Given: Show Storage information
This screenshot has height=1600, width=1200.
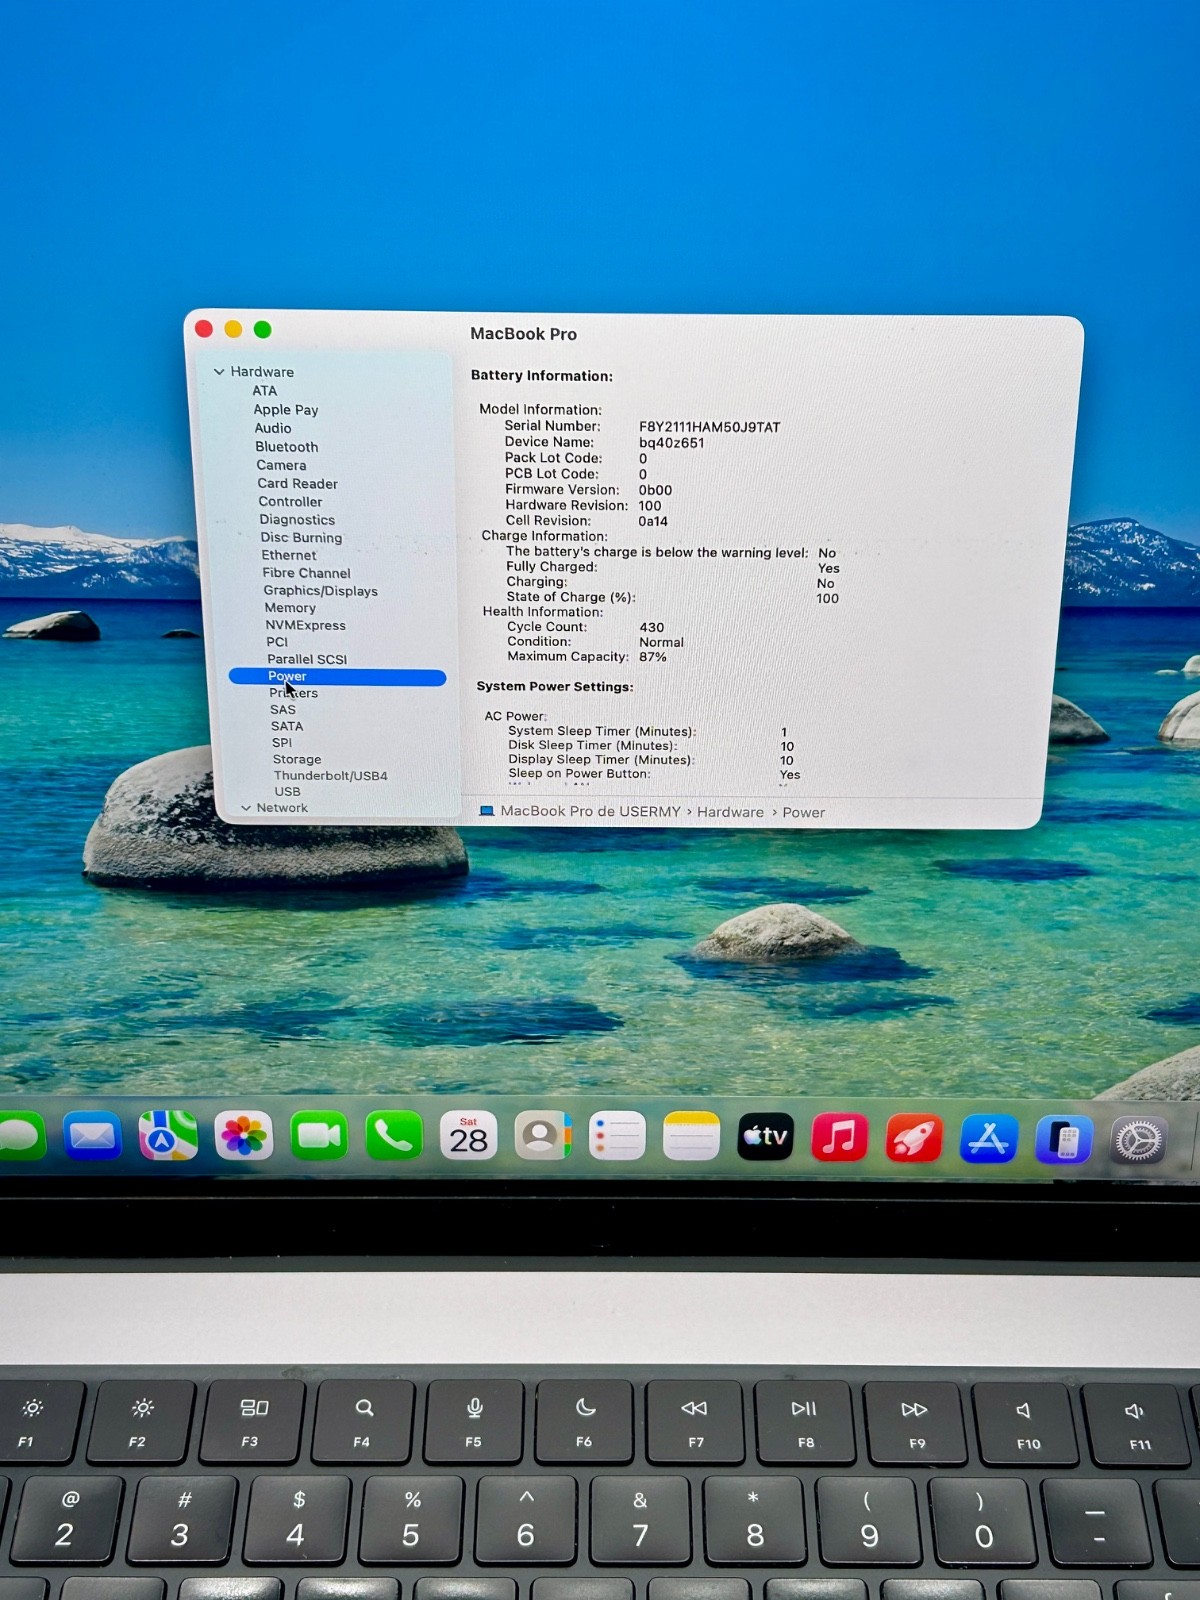Looking at the screenshot, I should pos(297,760).
